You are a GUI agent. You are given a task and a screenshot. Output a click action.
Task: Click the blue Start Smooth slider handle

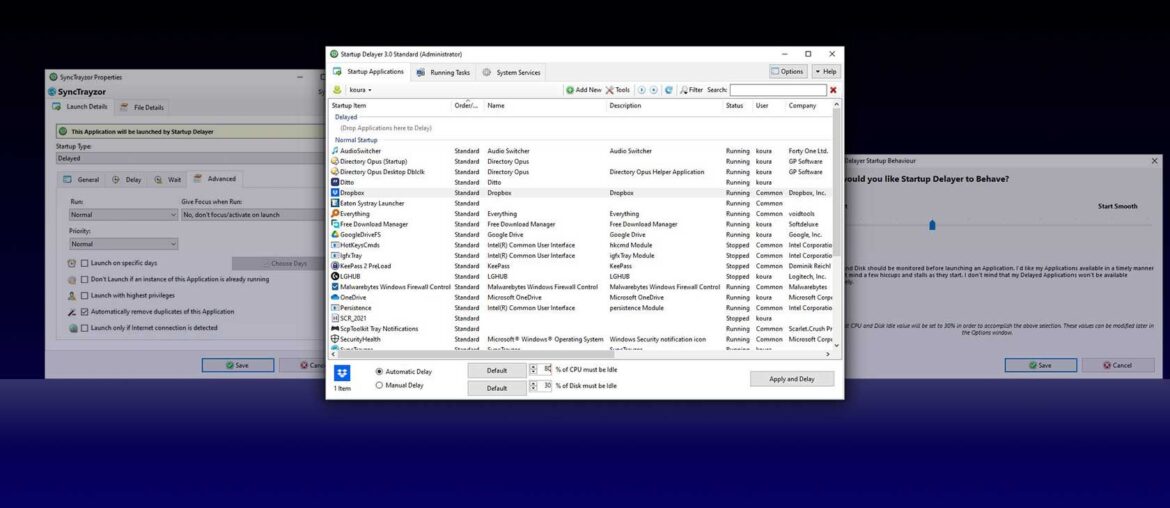(932, 225)
